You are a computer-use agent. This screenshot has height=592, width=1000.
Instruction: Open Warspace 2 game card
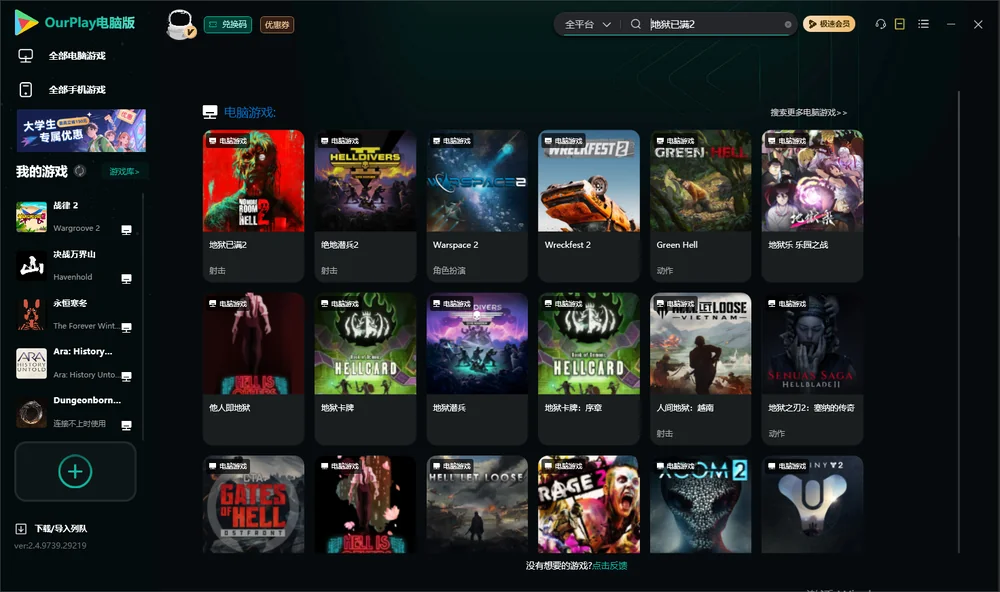[477, 205]
